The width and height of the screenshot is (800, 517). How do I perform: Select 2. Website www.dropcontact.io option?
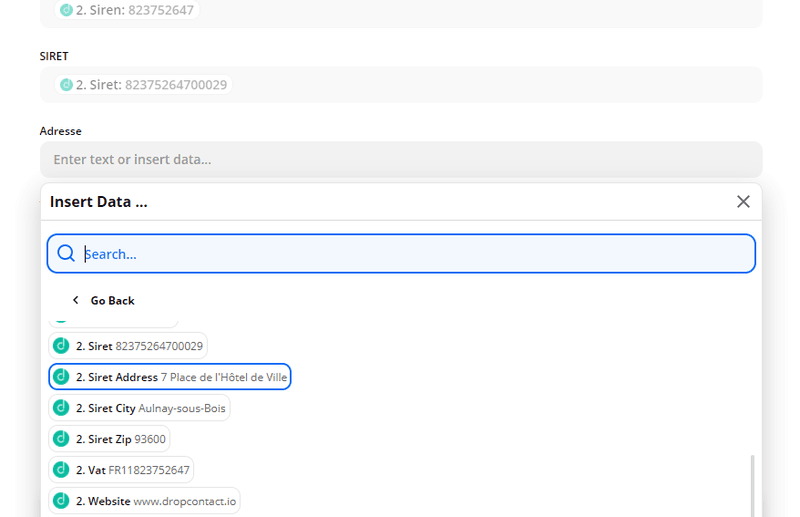click(144, 501)
